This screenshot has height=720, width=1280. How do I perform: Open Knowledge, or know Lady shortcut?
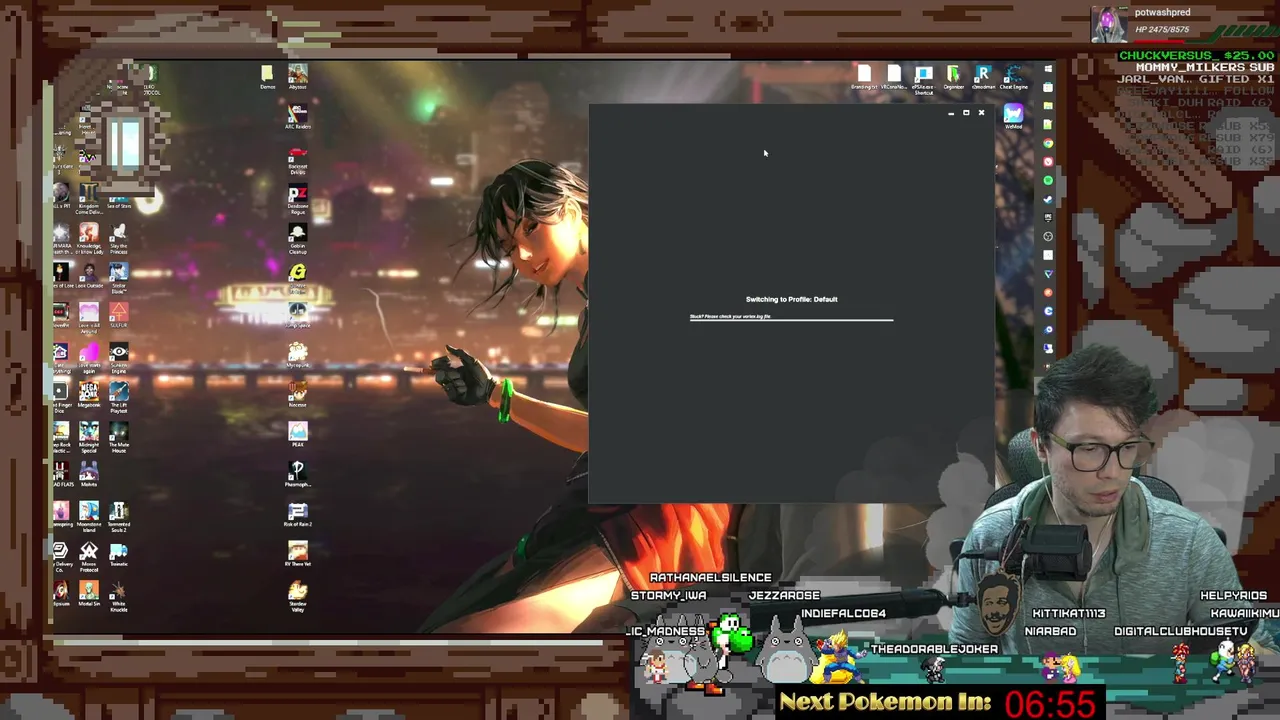click(x=89, y=238)
